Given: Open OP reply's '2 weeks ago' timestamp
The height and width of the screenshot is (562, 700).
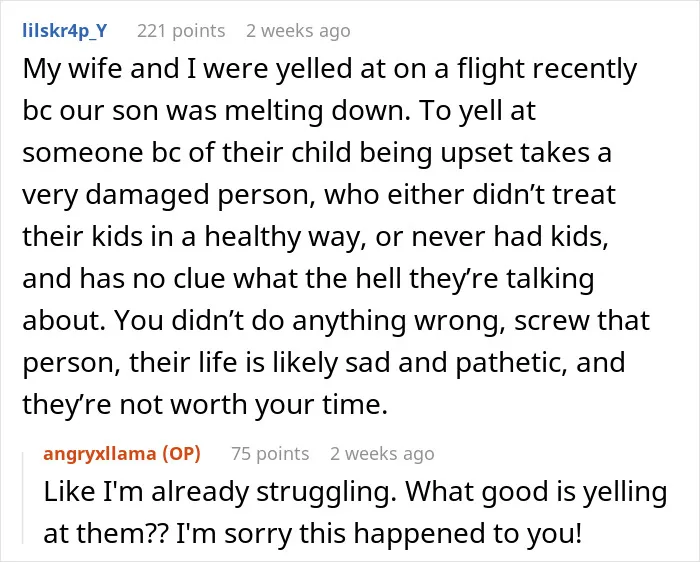Looking at the screenshot, I should pyautogui.click(x=382, y=454).
